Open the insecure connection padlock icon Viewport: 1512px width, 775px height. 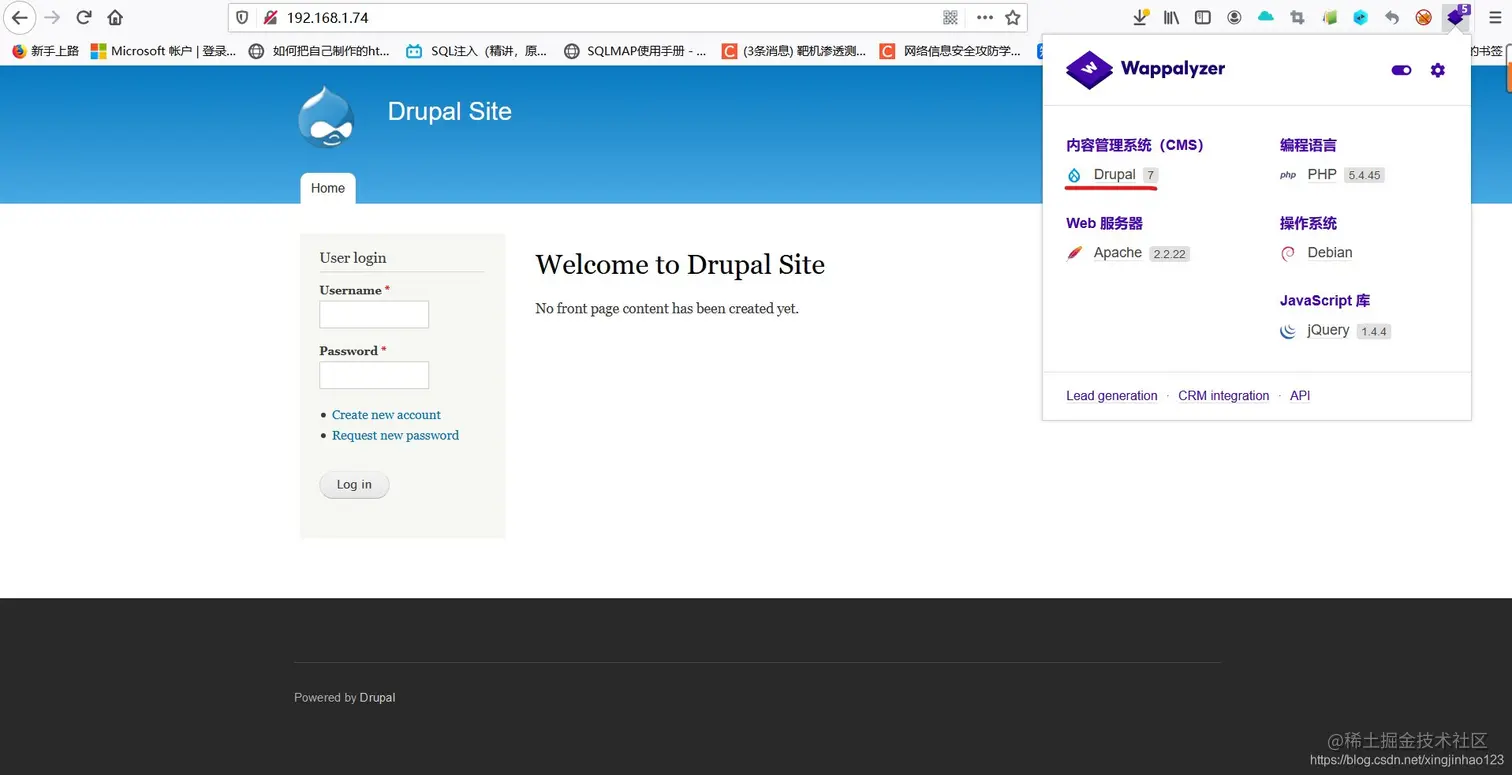click(x=269, y=18)
